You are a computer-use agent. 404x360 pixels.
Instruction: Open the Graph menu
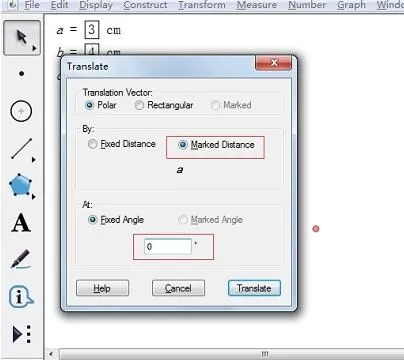[x=351, y=5]
